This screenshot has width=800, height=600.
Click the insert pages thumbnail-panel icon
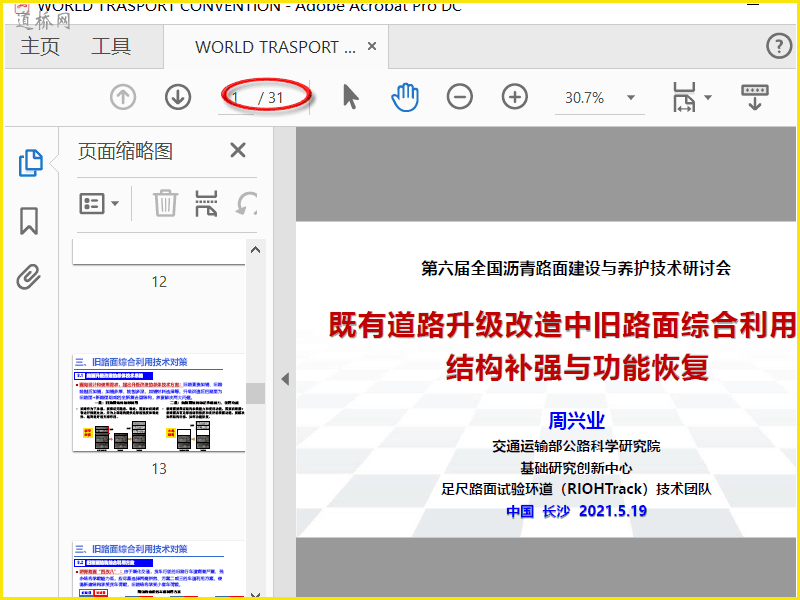[206, 204]
